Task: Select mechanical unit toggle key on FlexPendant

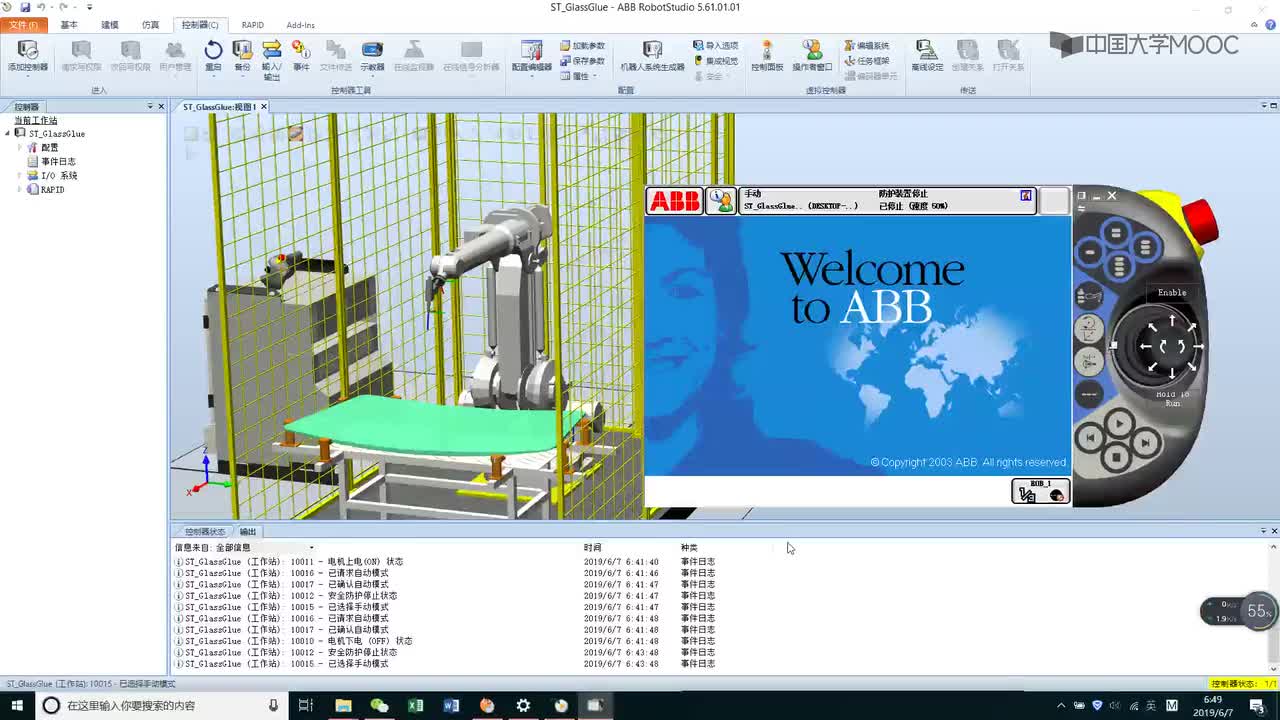Action: 1088,295
